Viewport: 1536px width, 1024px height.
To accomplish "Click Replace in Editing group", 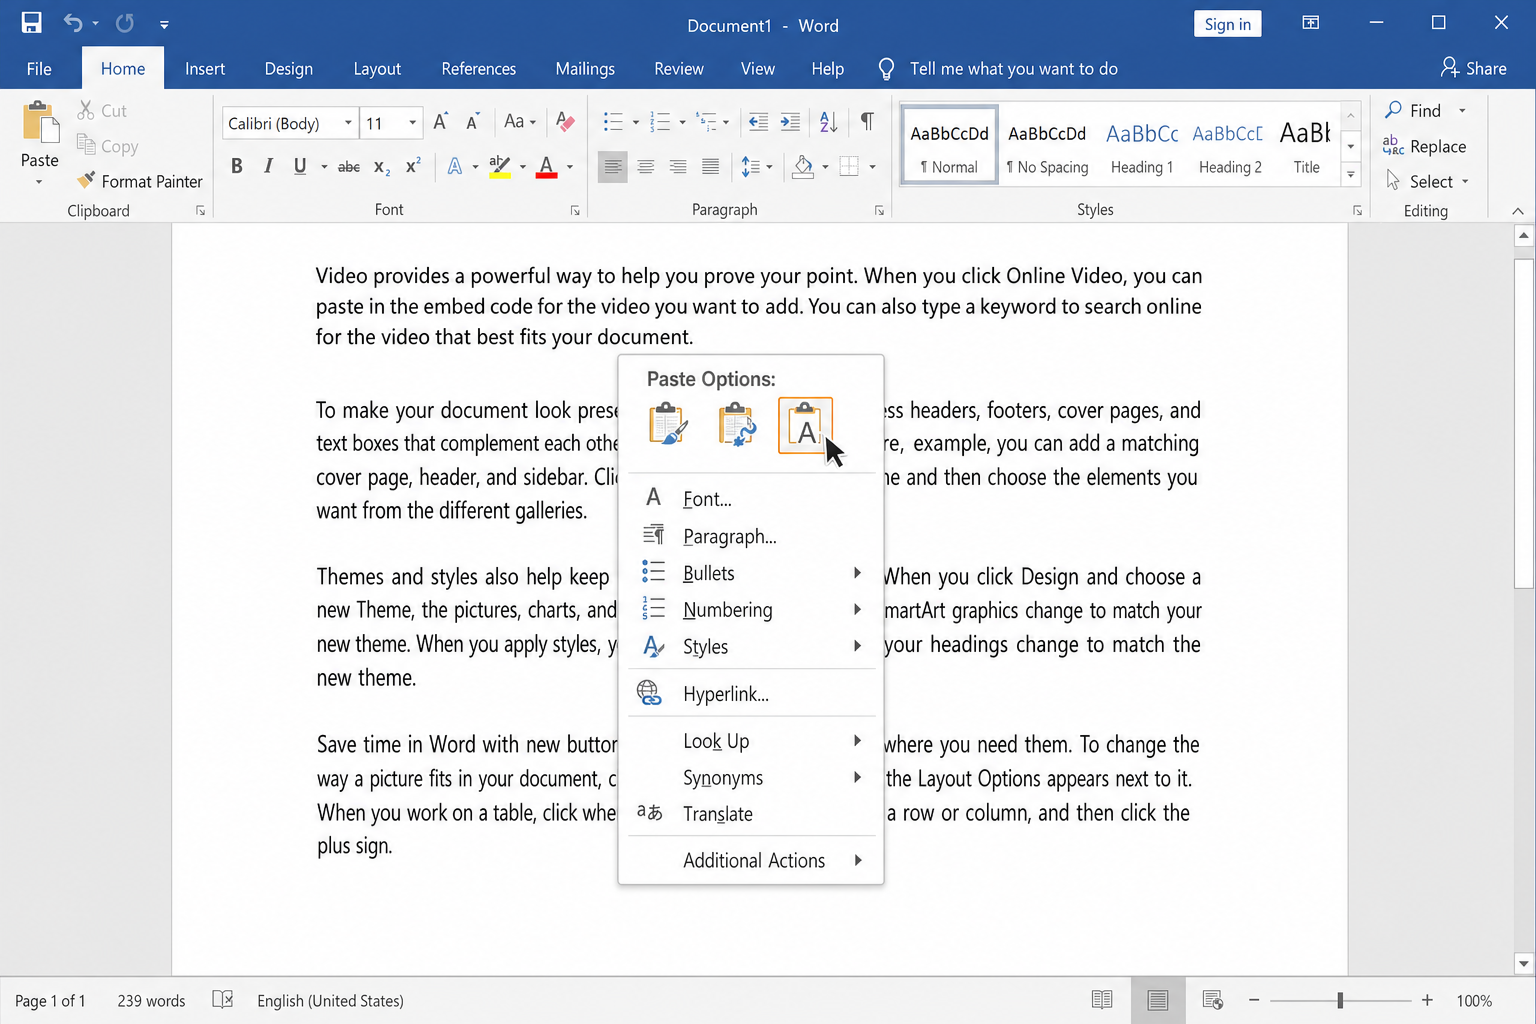I will [1425, 146].
